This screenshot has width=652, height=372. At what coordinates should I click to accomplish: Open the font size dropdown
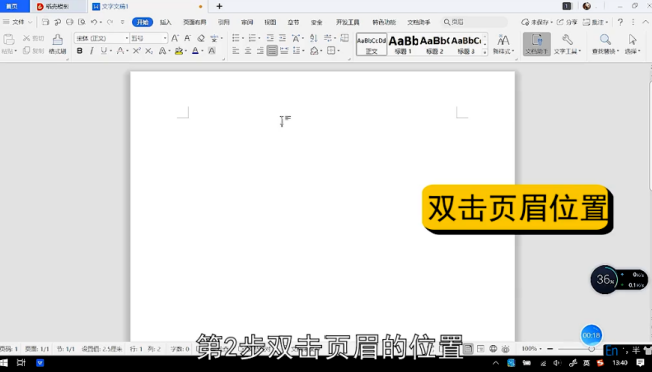click(165, 38)
